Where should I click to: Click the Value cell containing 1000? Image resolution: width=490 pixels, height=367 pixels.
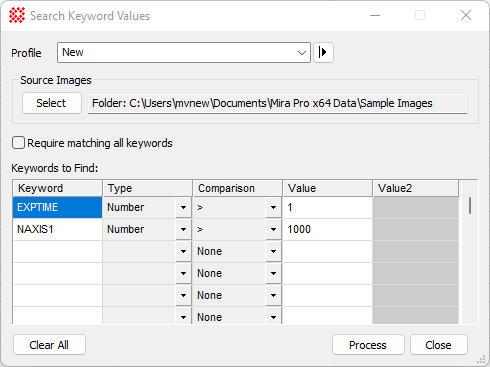coord(327,229)
